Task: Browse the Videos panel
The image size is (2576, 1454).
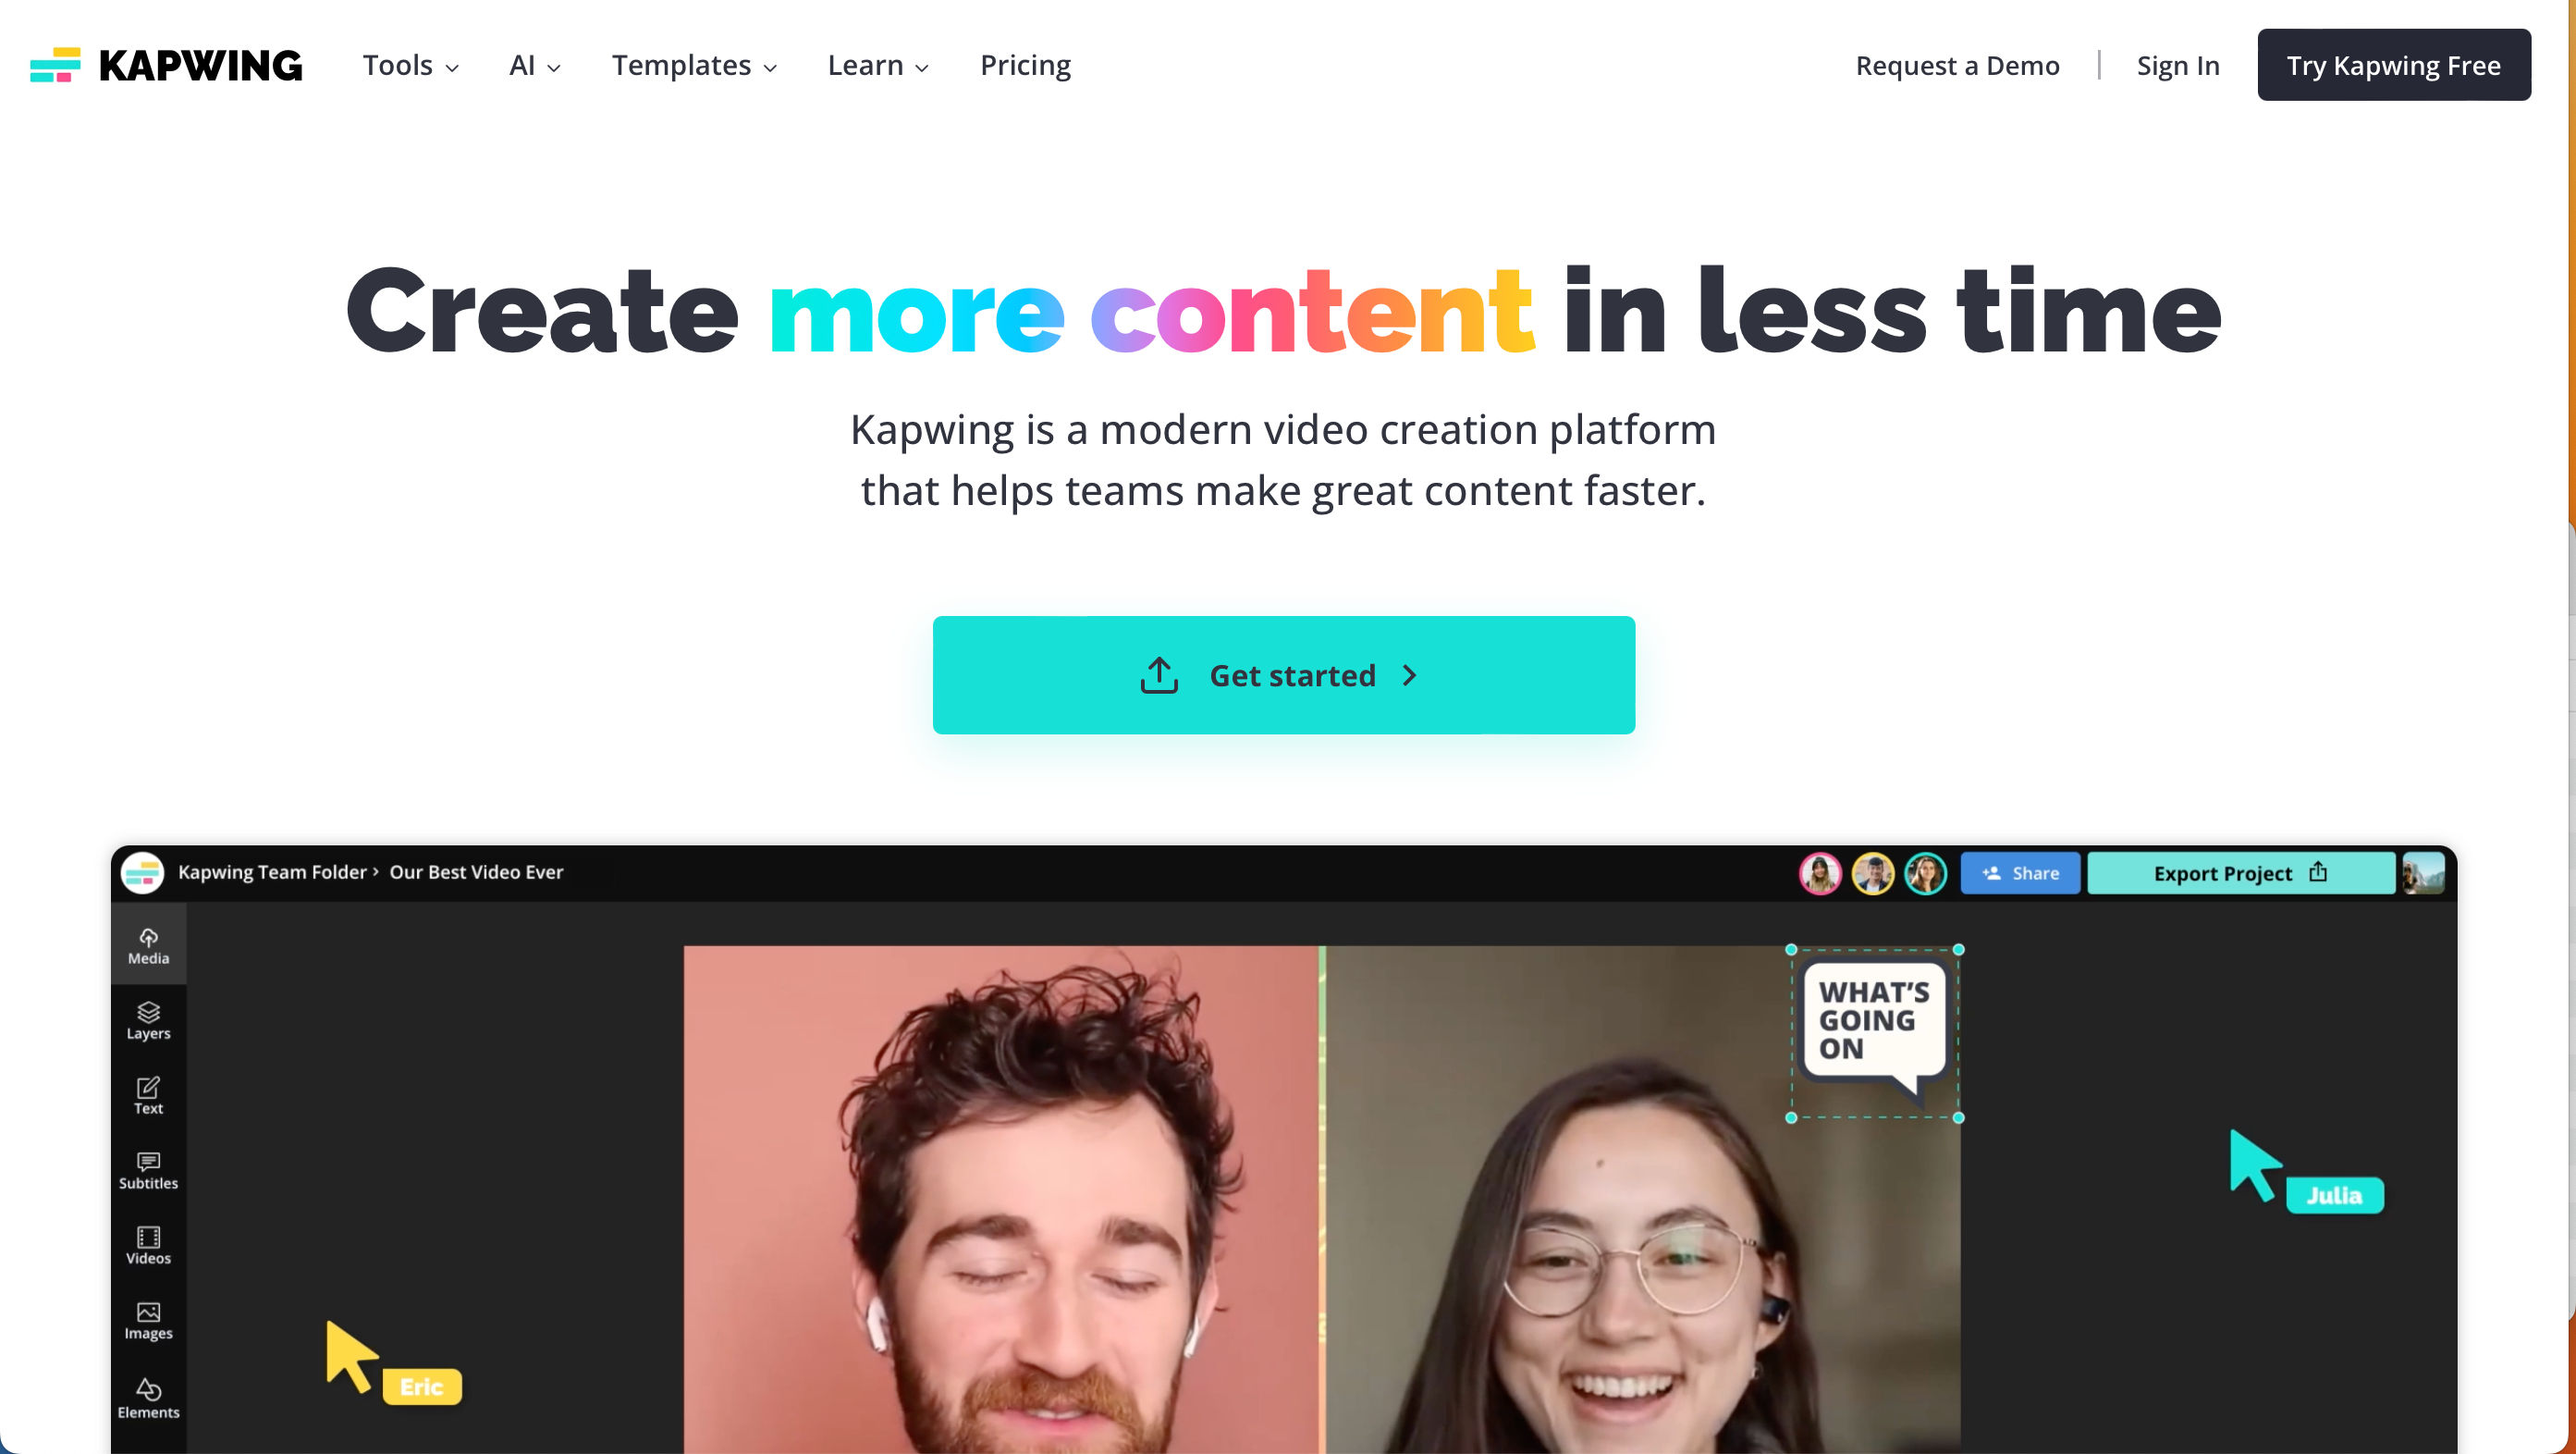Action: coord(149,1243)
